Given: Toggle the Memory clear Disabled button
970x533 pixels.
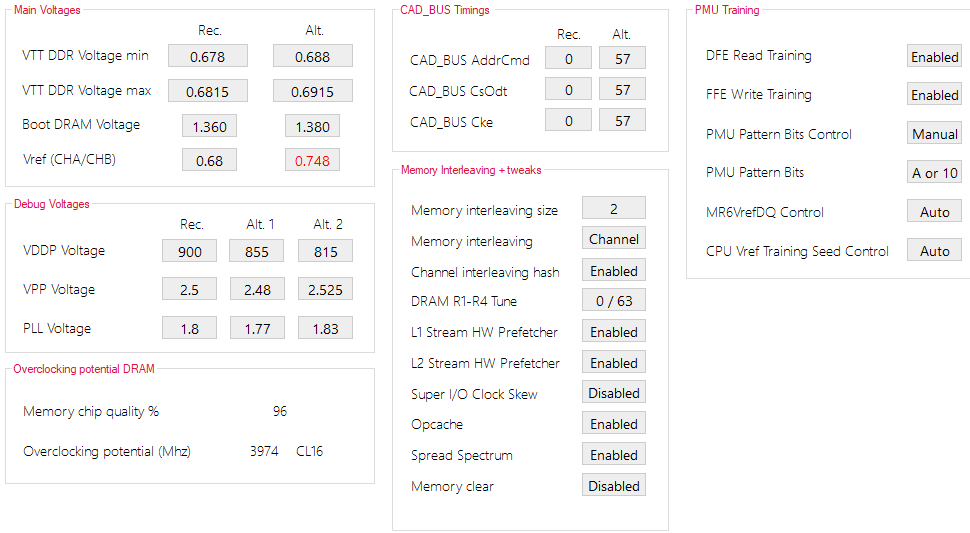Looking at the screenshot, I should point(614,486).
